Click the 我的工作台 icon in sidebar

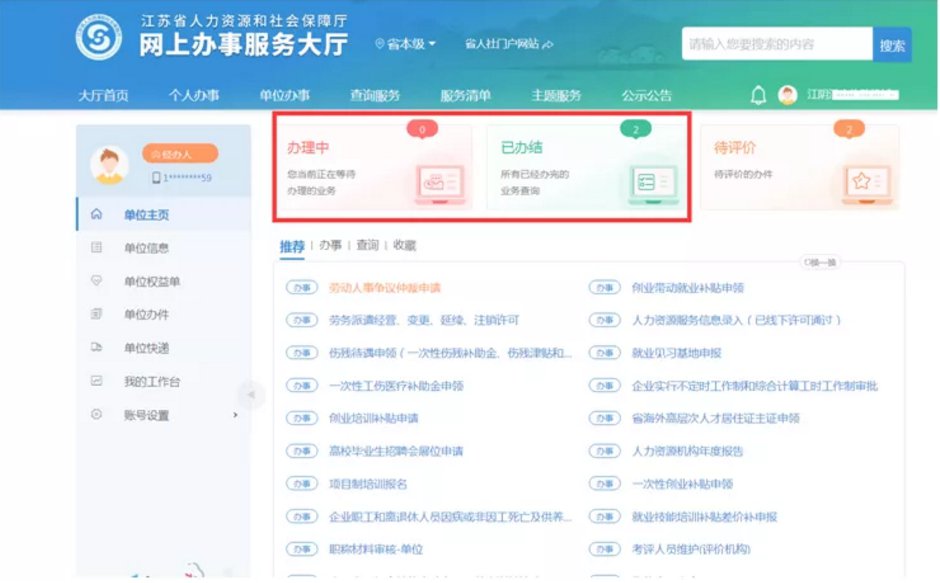click(97, 381)
